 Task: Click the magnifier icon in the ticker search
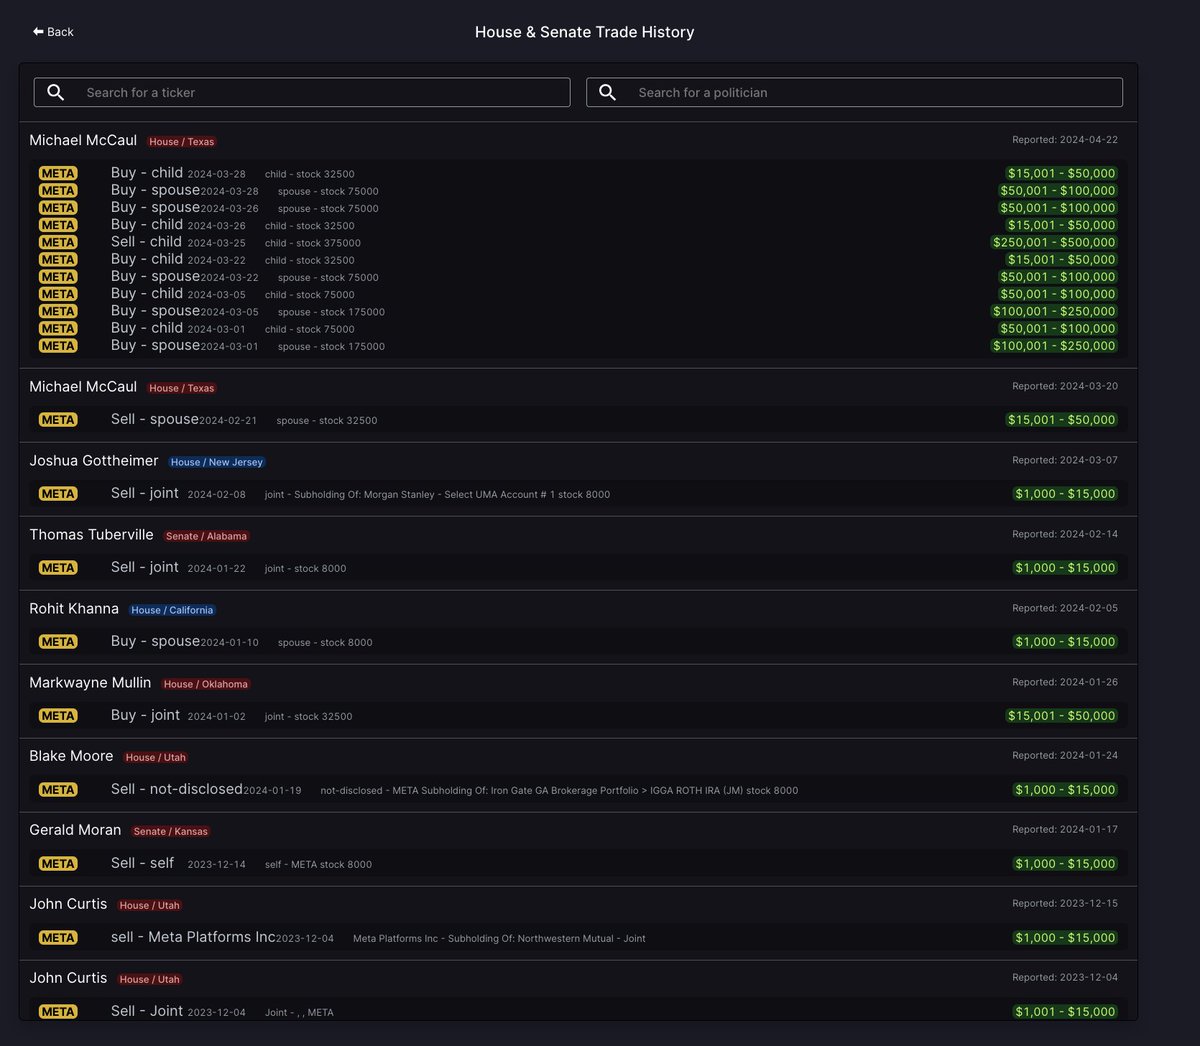55,91
